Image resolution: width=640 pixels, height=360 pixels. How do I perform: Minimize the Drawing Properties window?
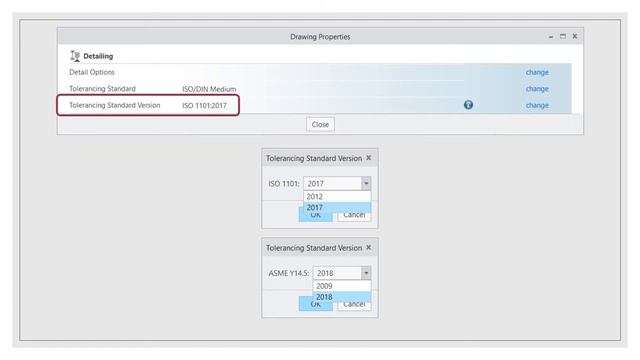pyautogui.click(x=551, y=37)
